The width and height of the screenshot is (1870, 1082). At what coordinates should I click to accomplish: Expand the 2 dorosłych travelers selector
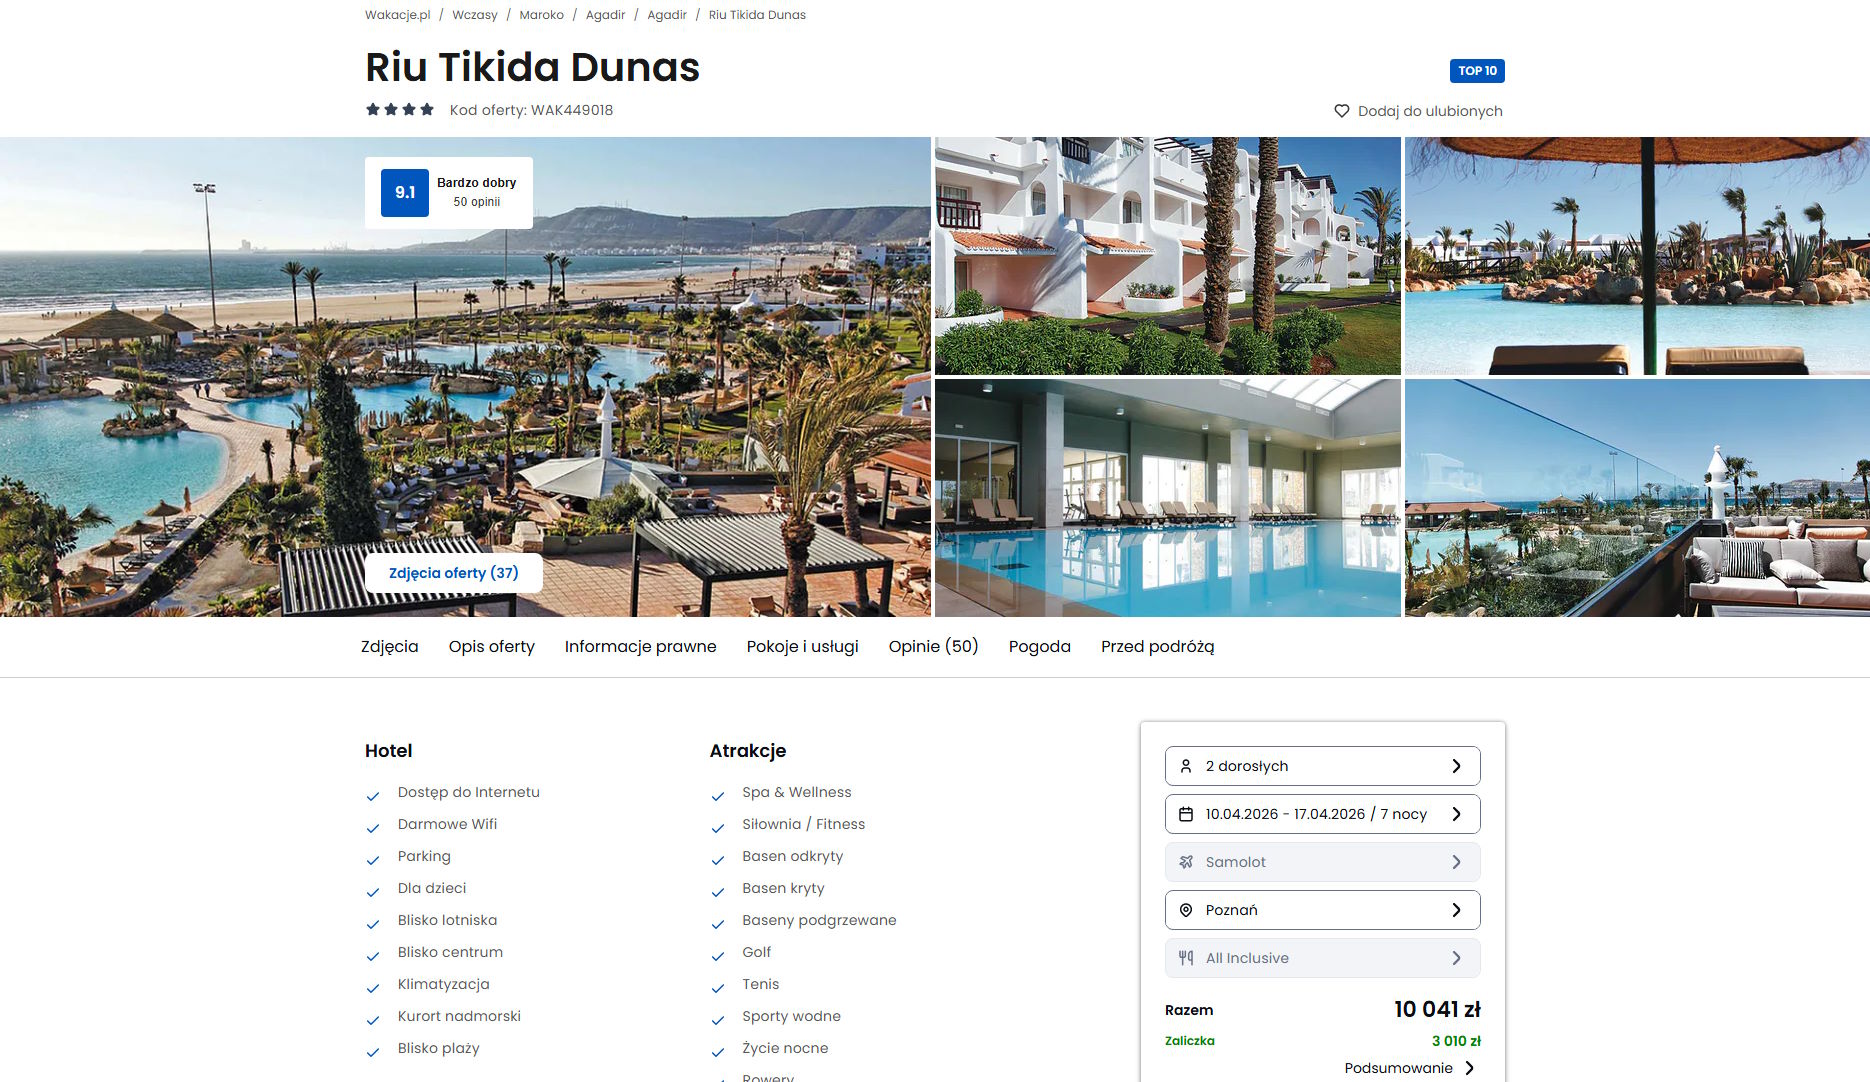point(1322,766)
